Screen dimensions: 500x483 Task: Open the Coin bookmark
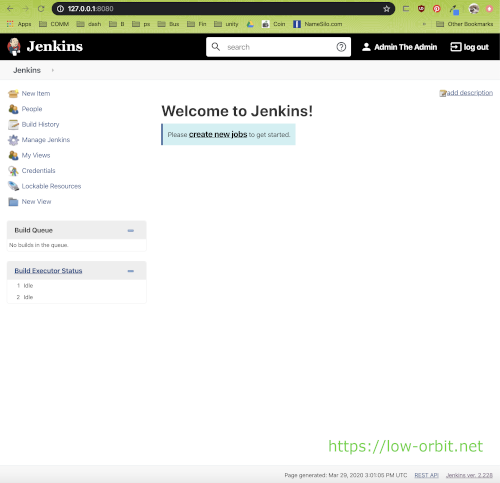(x=274, y=24)
